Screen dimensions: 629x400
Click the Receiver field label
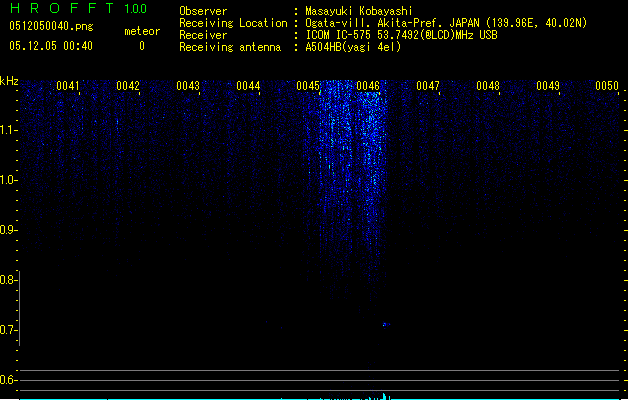pos(203,35)
